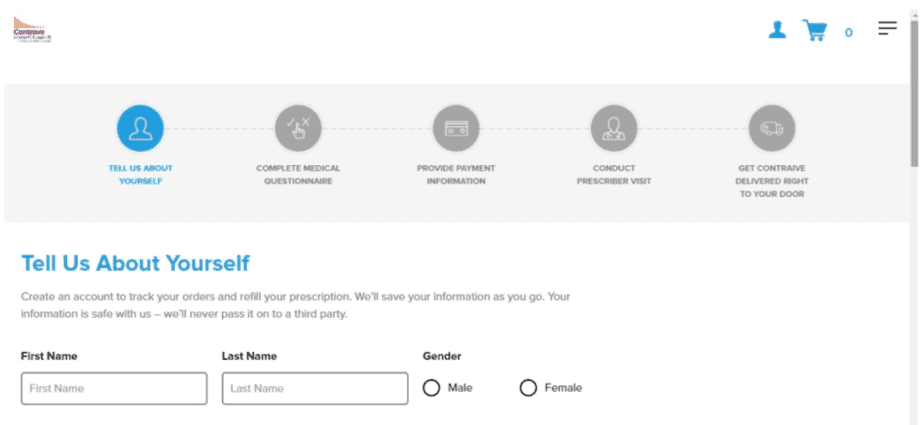
Task: Click the payment card step icon
Action: [x=456, y=128]
